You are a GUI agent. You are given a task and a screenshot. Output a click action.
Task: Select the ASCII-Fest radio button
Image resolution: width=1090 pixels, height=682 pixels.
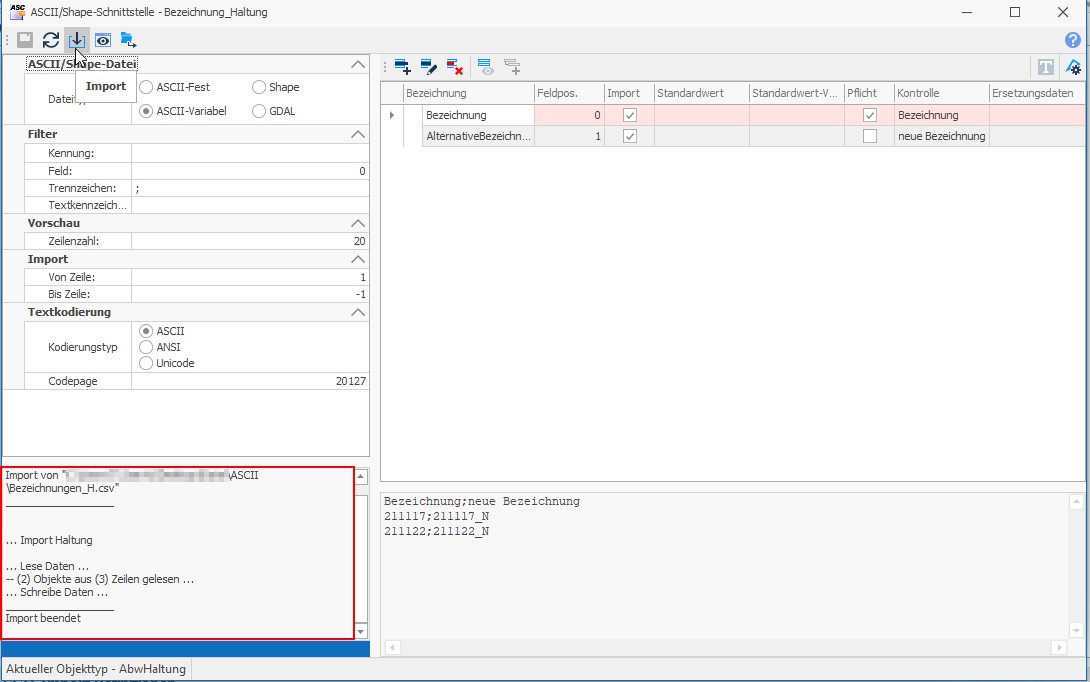pos(147,87)
